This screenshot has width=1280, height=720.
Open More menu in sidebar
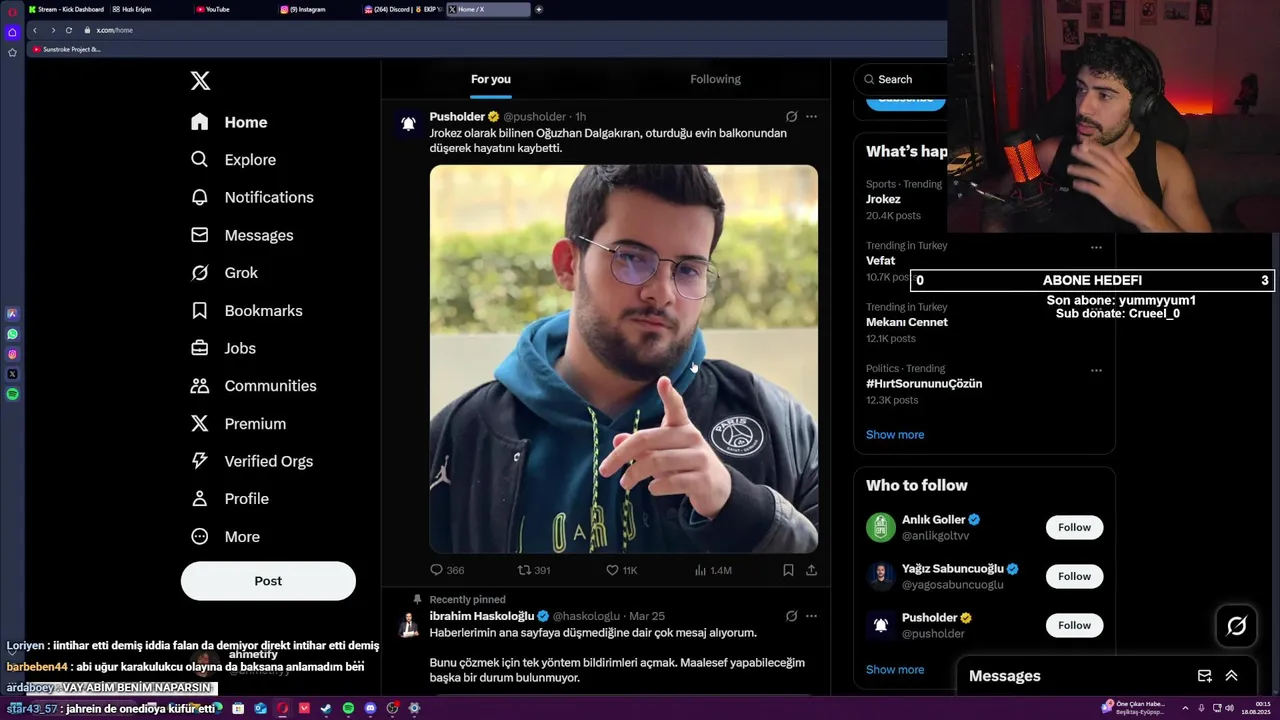[225, 537]
